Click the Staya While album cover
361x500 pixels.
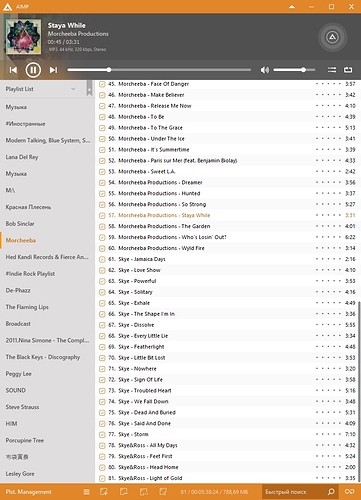[23, 36]
